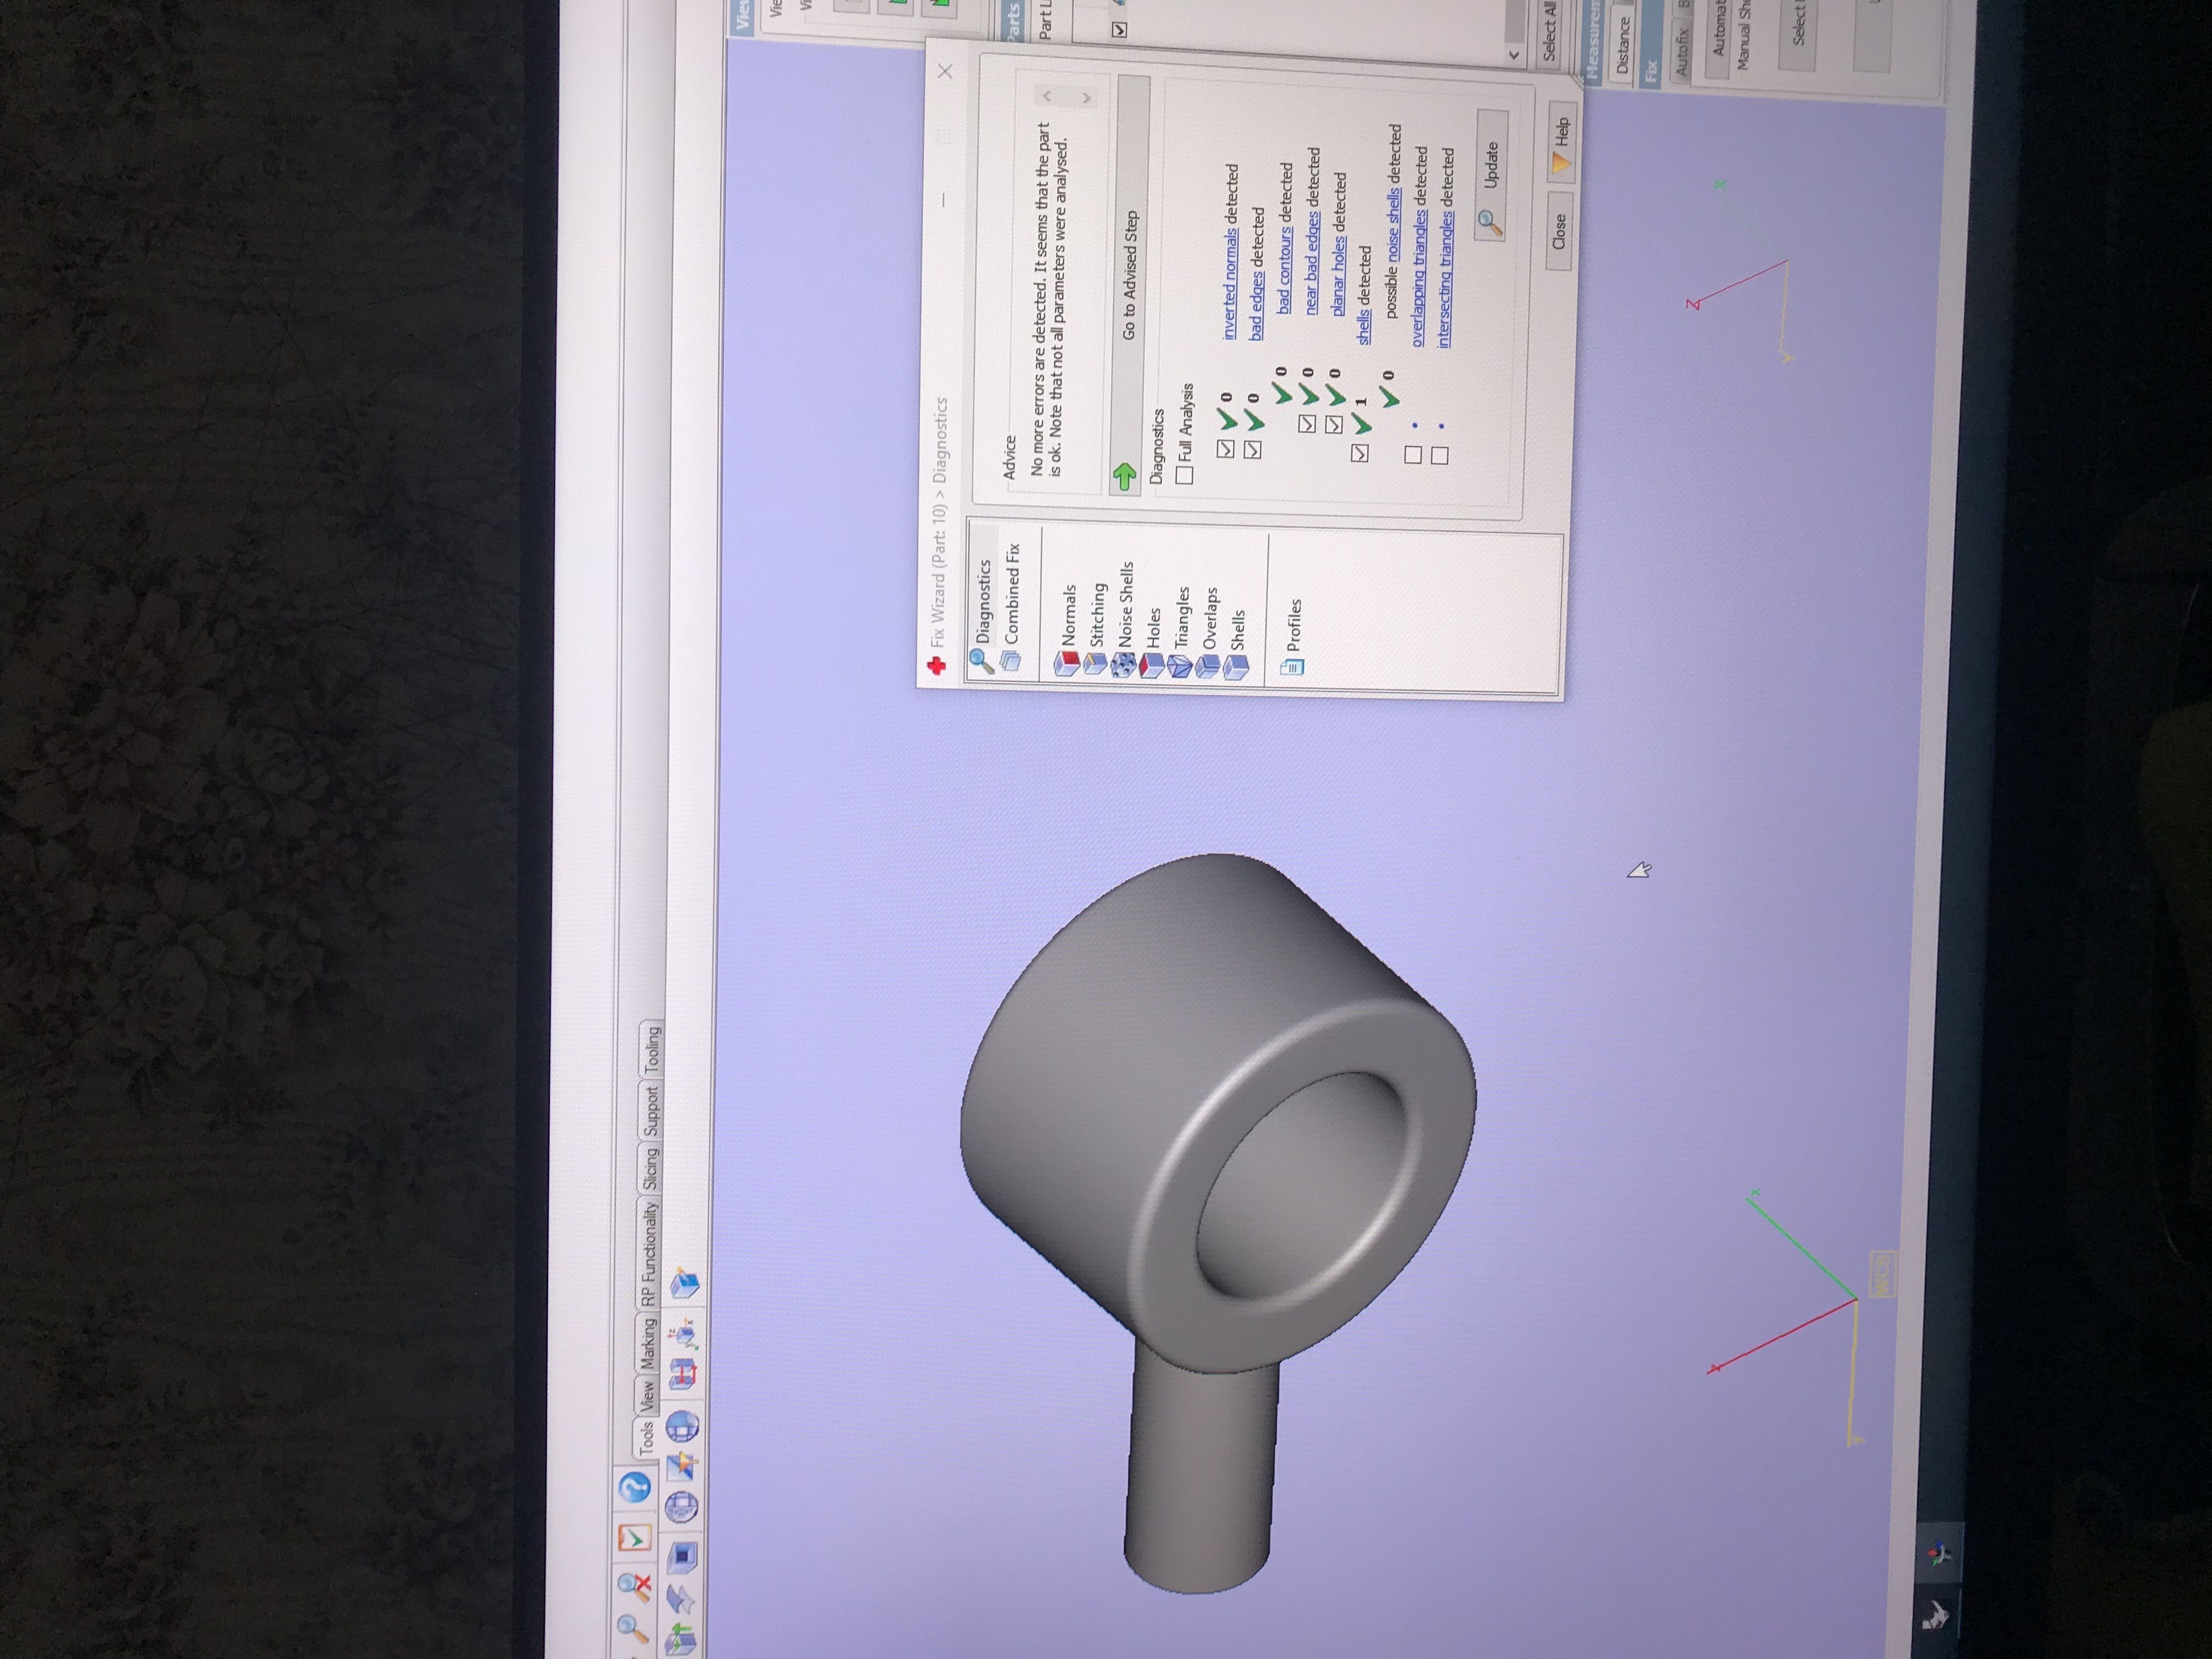Click the intersecting triangles link
This screenshot has width=2212, height=1659.
(x=1446, y=280)
